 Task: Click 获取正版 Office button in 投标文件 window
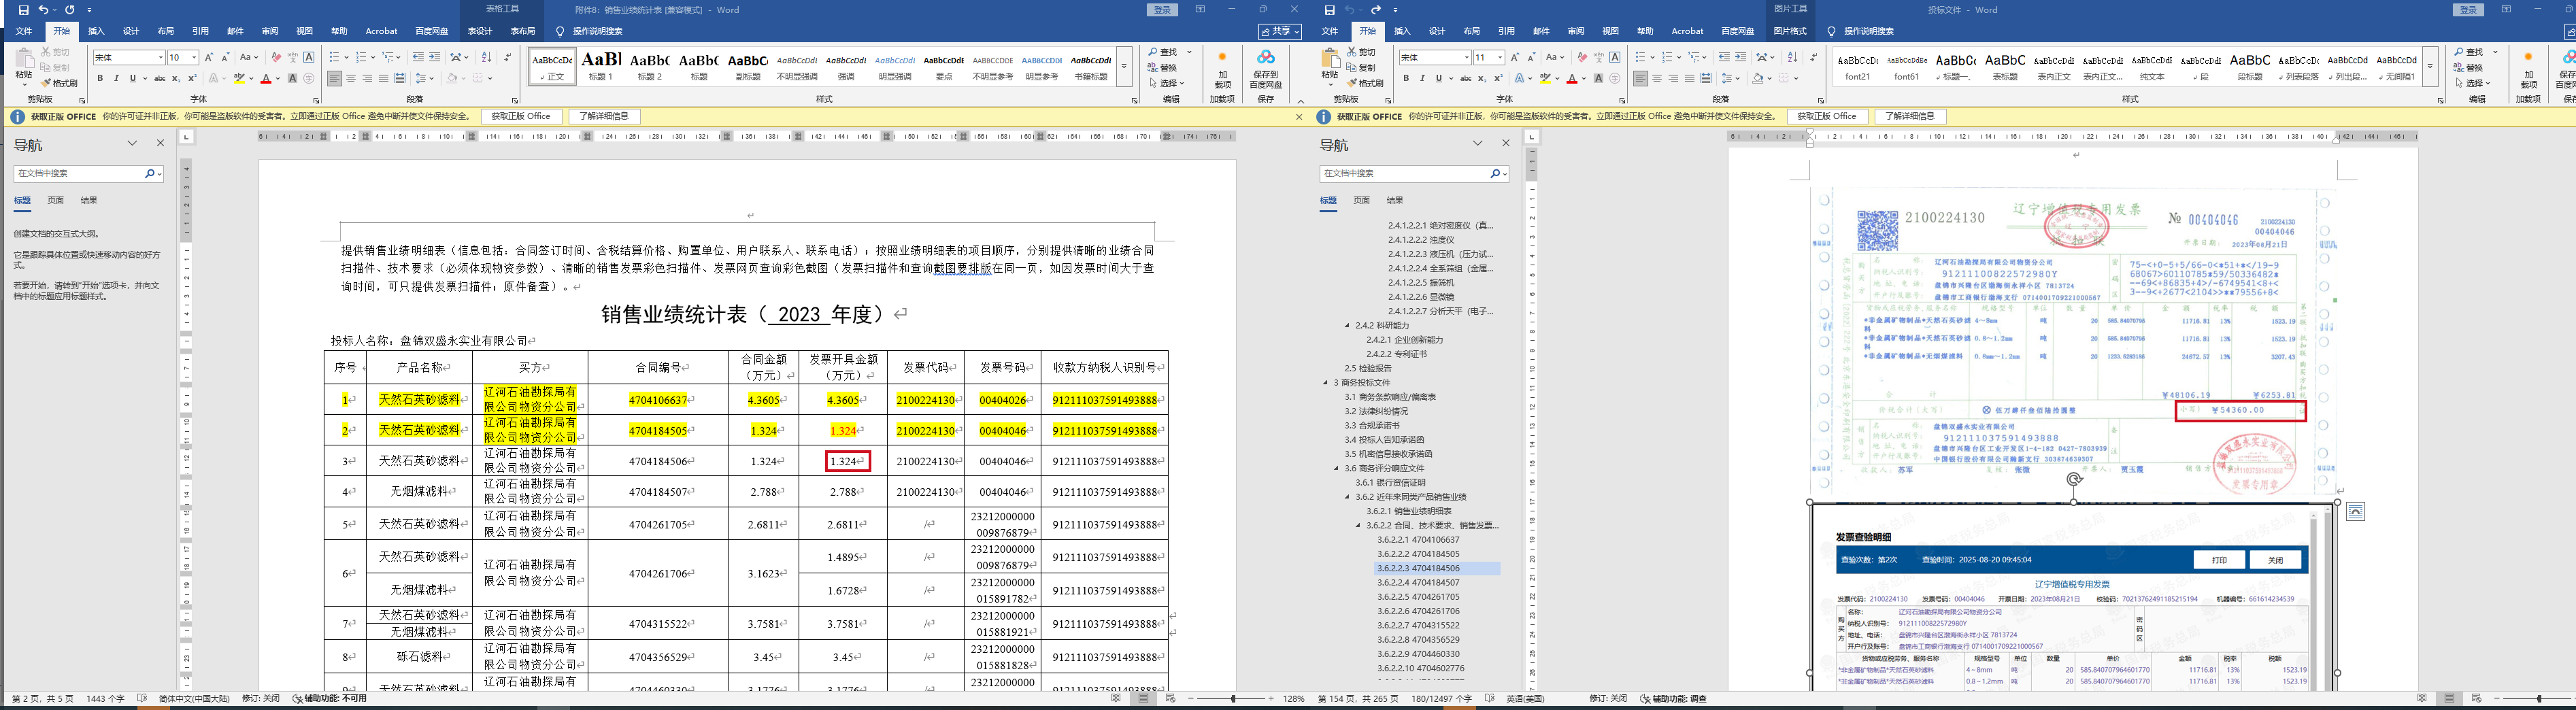tap(1826, 117)
